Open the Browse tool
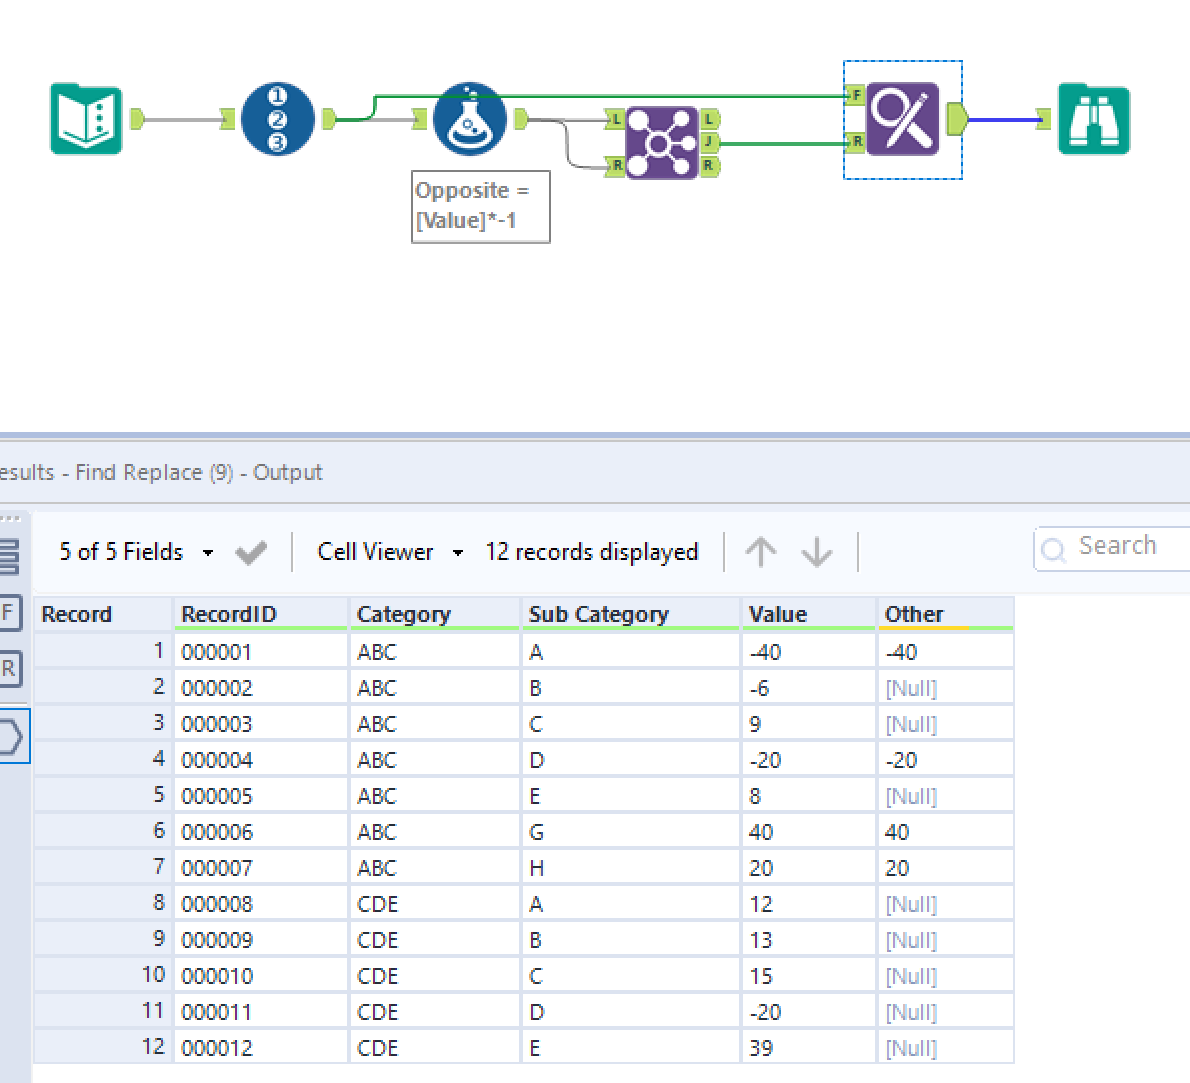The height and width of the screenshot is (1083, 1190). click(1093, 119)
